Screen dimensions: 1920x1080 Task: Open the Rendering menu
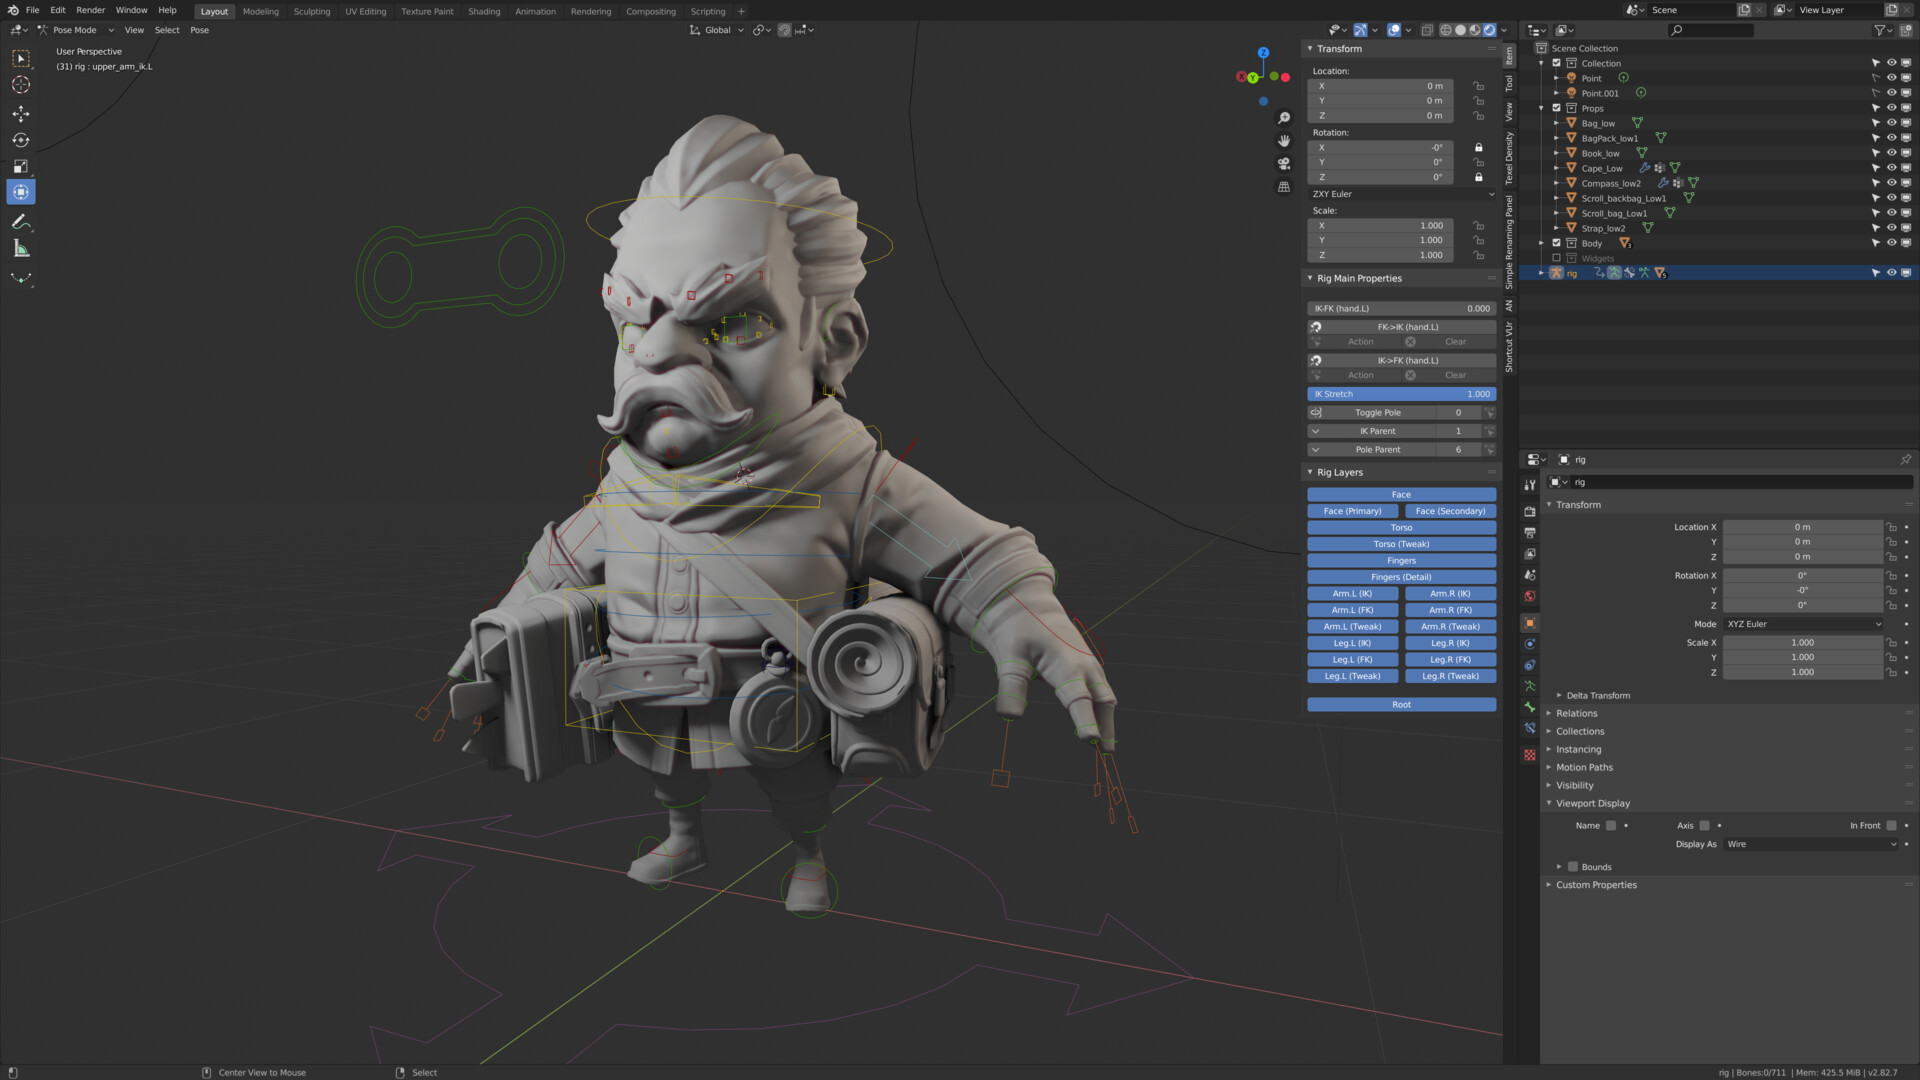590,11
